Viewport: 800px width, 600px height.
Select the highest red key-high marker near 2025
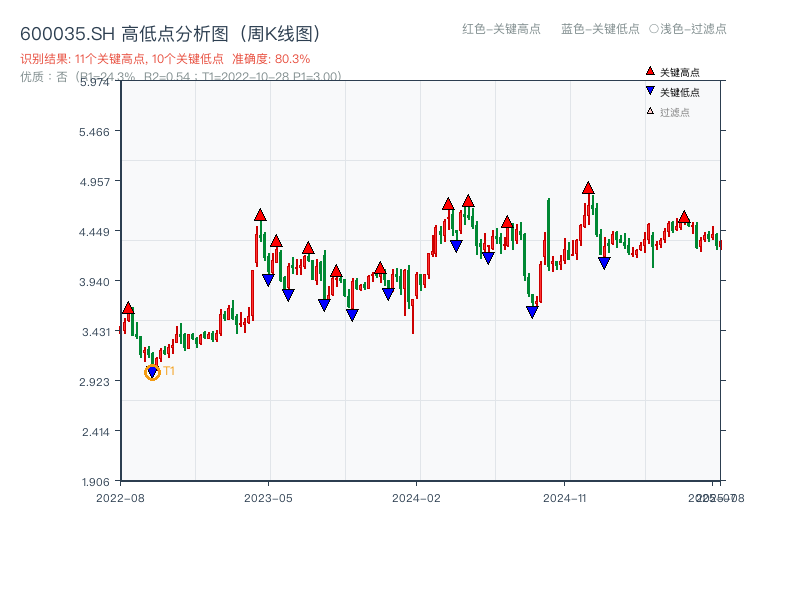(588, 186)
